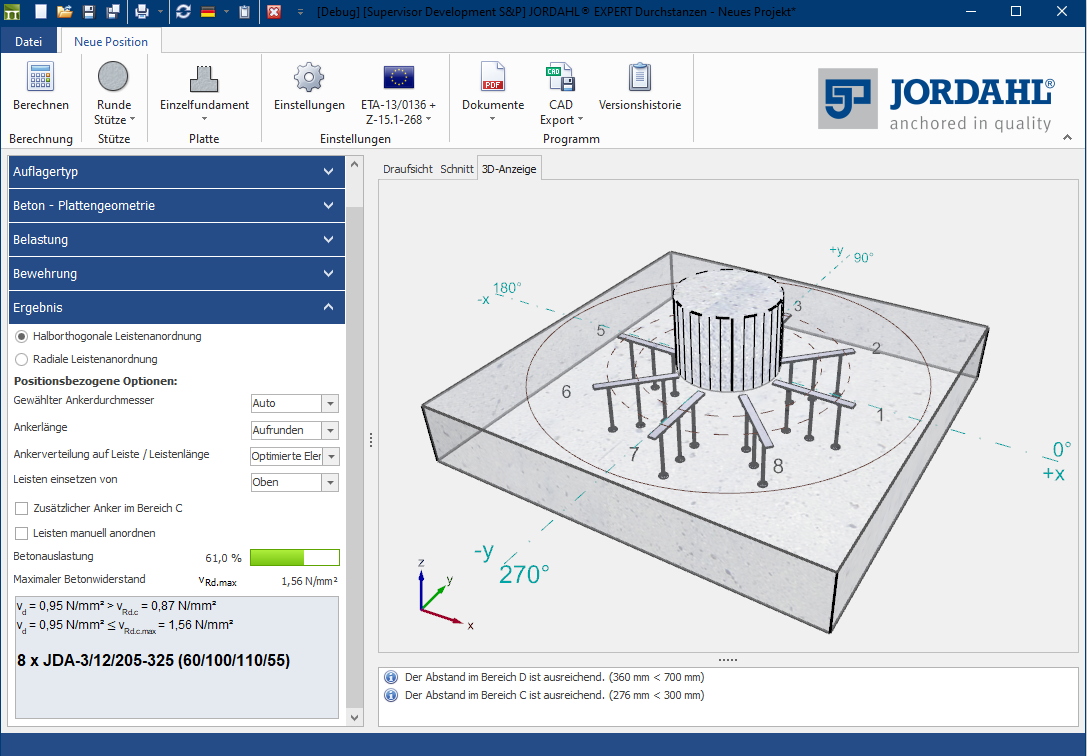Image resolution: width=1087 pixels, height=756 pixels.
Task: Collapse the ribbon with the small chevron
Action: [1068, 138]
